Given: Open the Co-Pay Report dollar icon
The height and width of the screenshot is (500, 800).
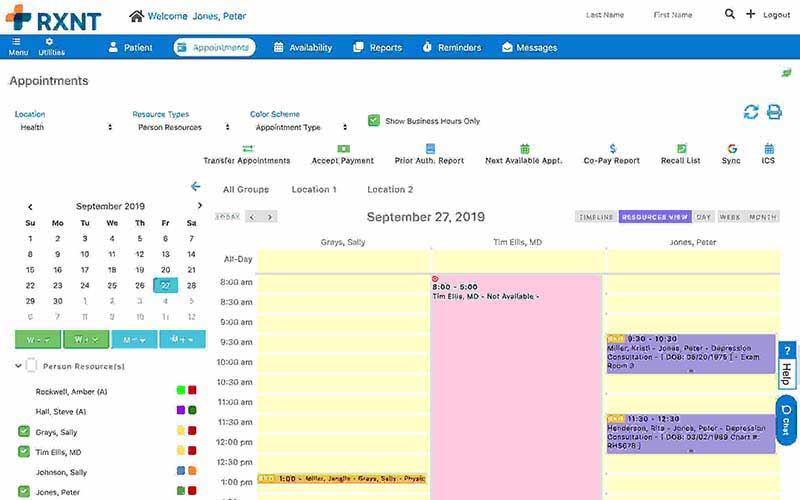Looking at the screenshot, I should click(x=613, y=148).
